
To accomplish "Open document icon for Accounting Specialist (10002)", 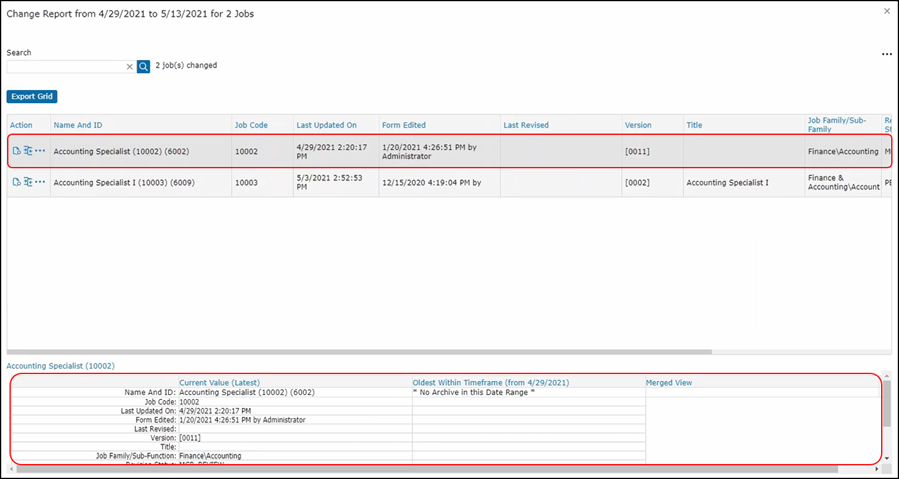I will click(x=16, y=152).
